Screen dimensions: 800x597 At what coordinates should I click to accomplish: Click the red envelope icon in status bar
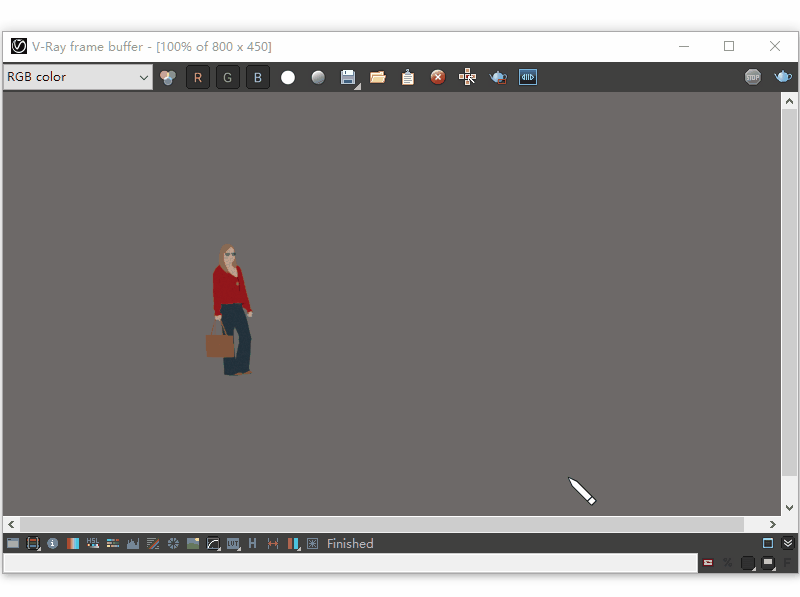click(x=708, y=562)
